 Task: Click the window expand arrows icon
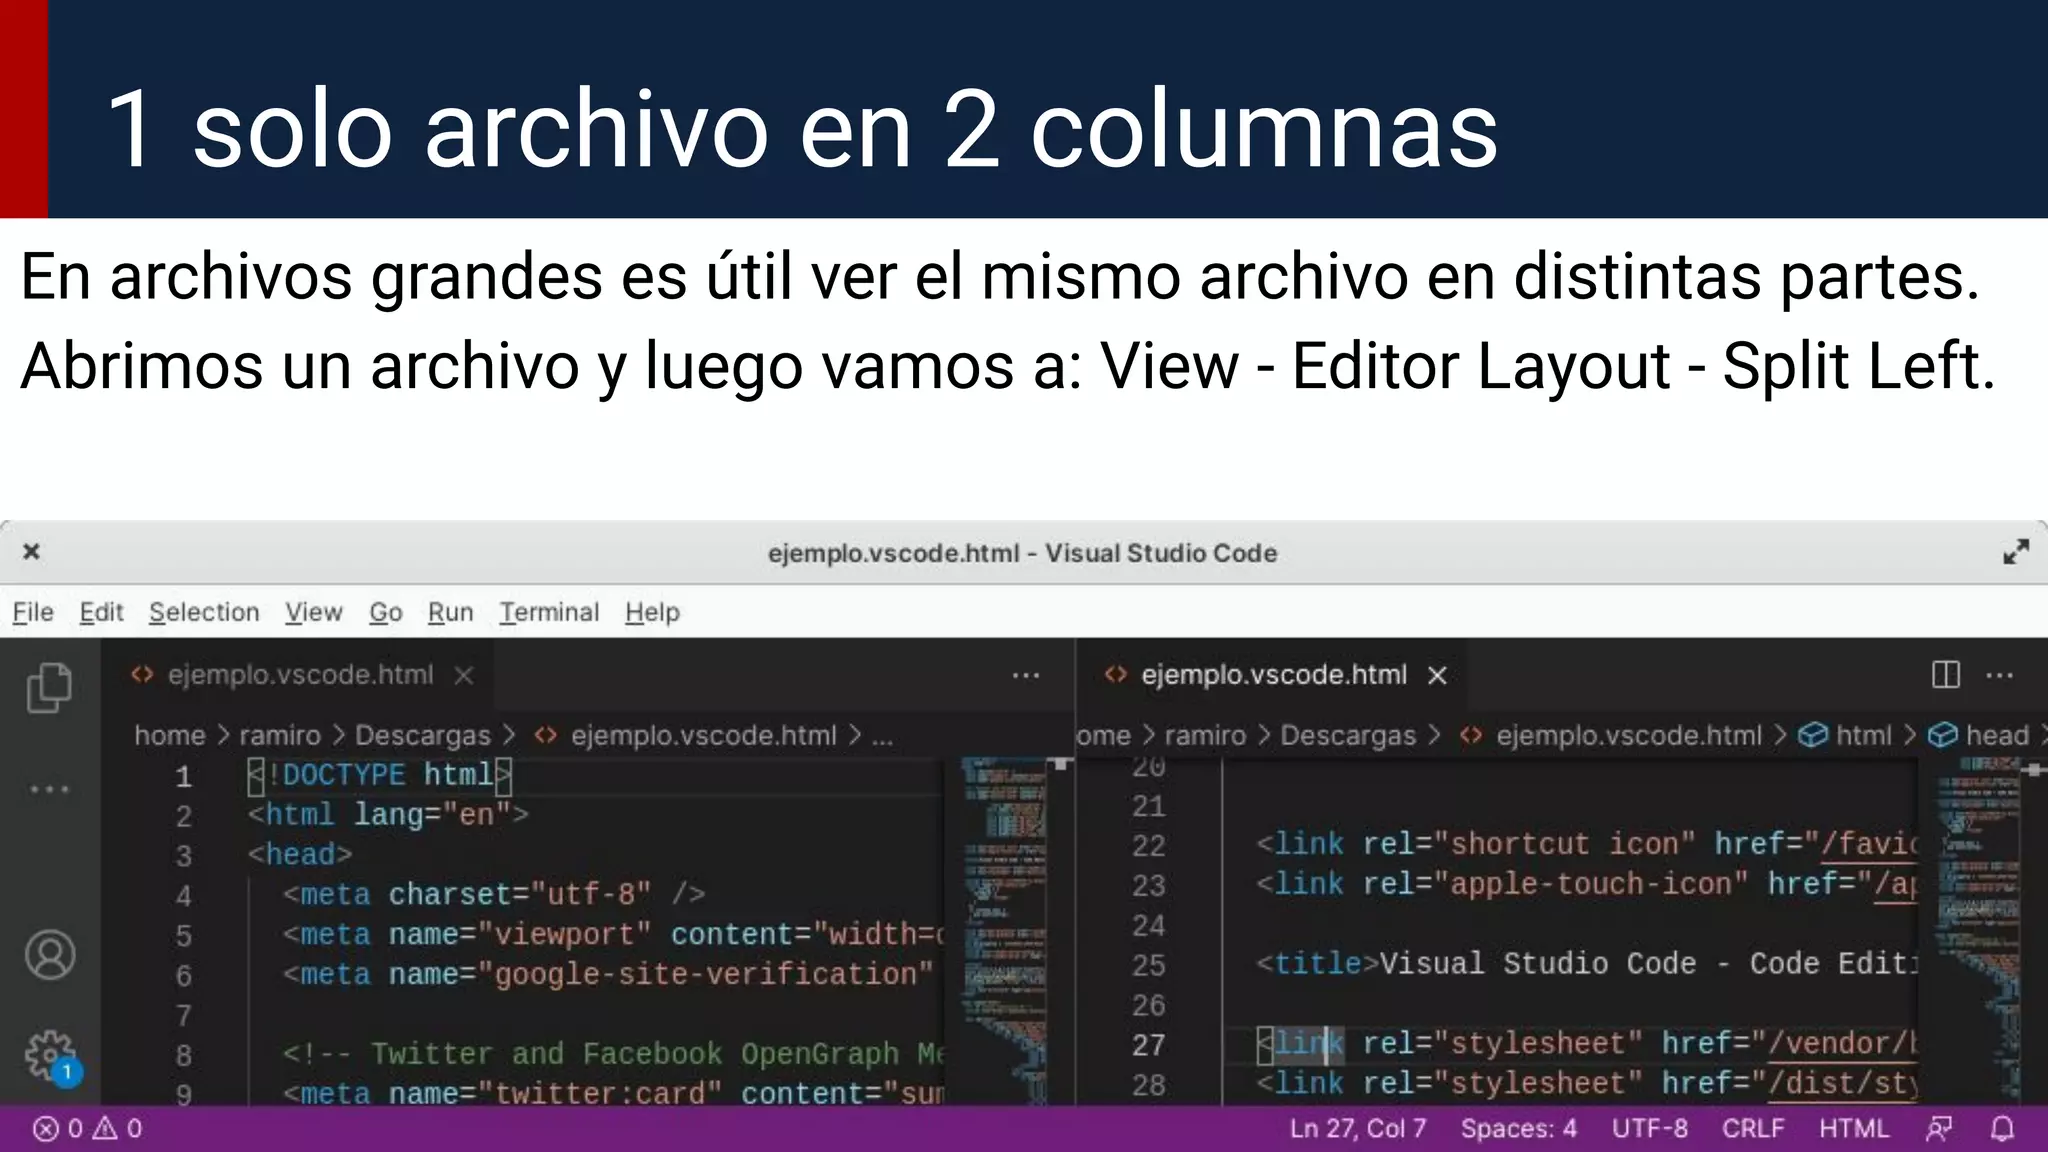[2015, 552]
